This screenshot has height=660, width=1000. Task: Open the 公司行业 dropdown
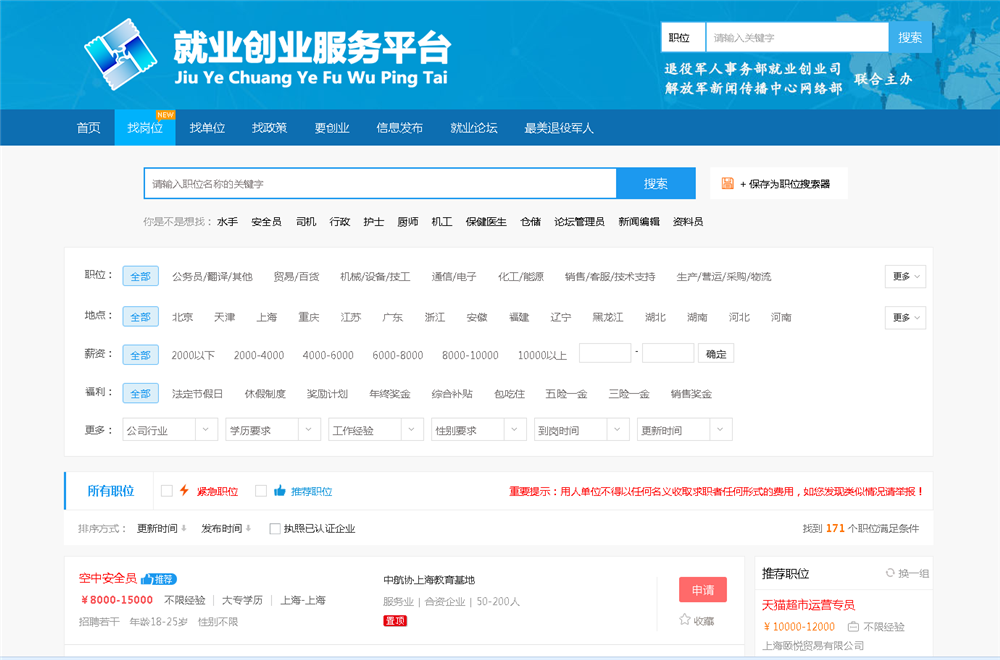(x=170, y=430)
